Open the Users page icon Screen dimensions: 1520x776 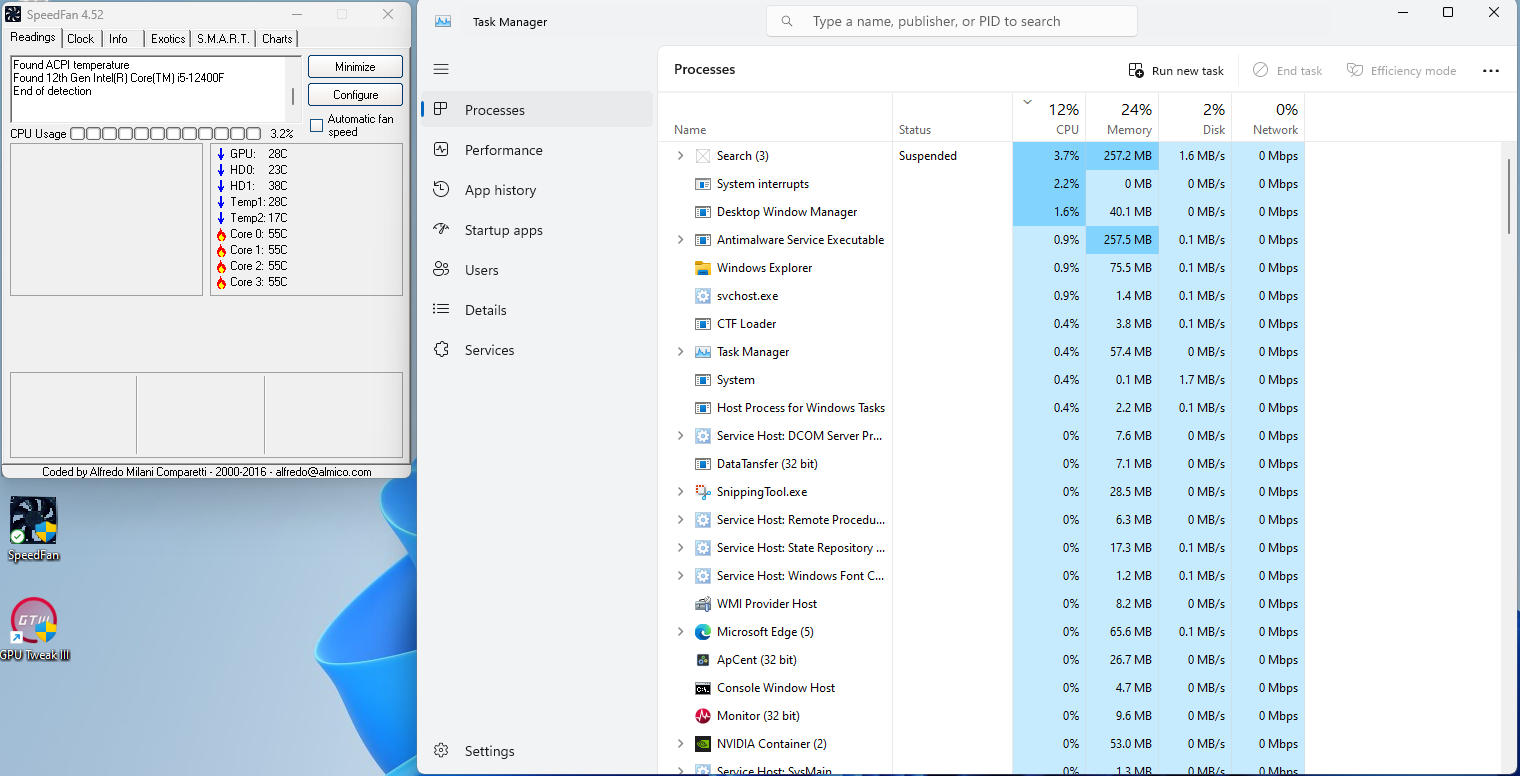point(441,269)
